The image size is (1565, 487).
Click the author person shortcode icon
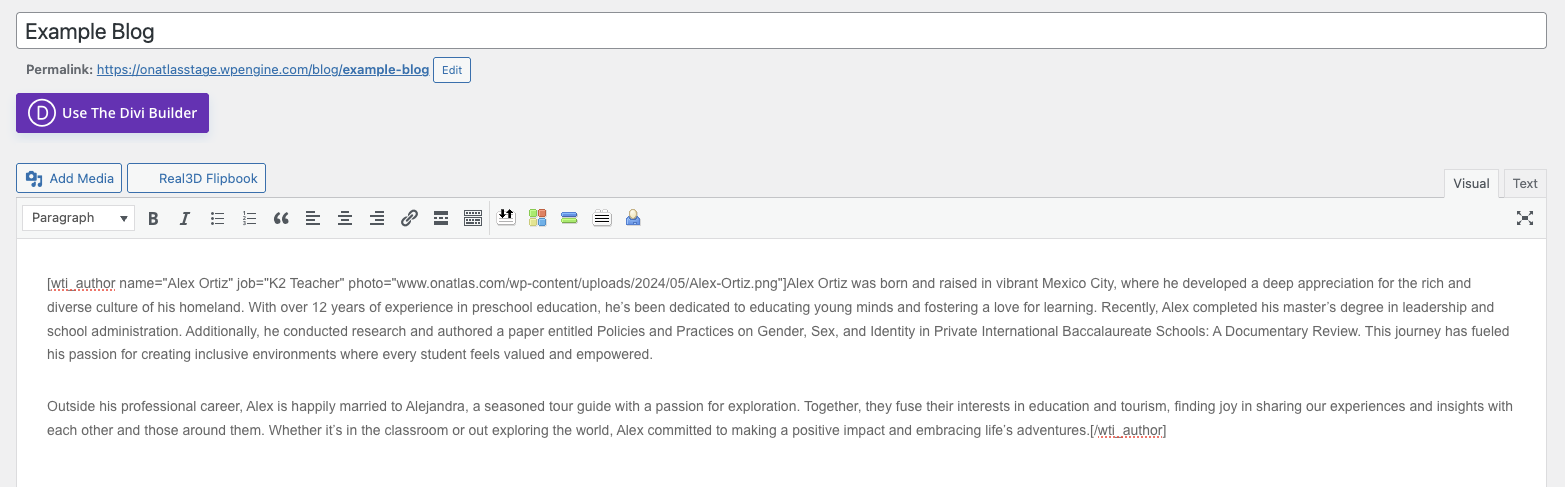click(633, 217)
